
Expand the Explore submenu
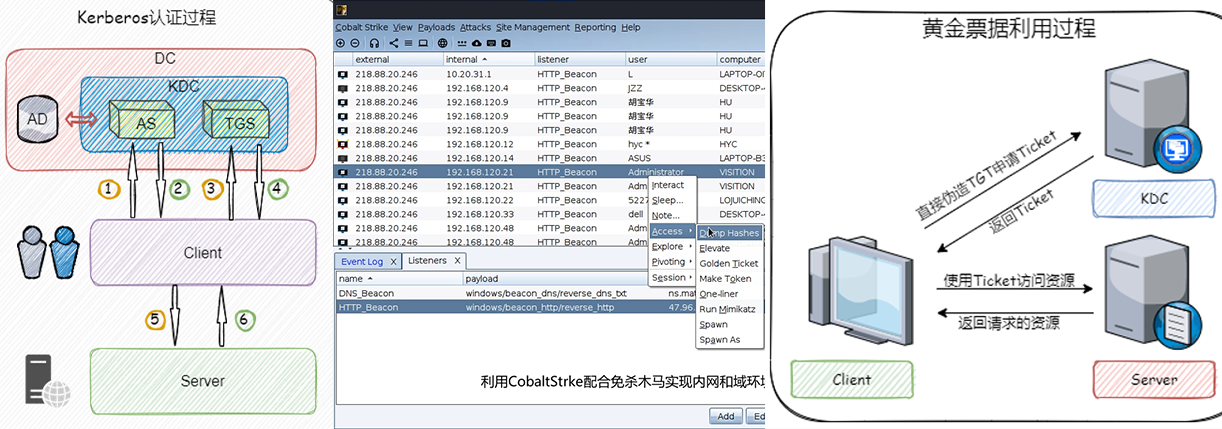coord(671,246)
